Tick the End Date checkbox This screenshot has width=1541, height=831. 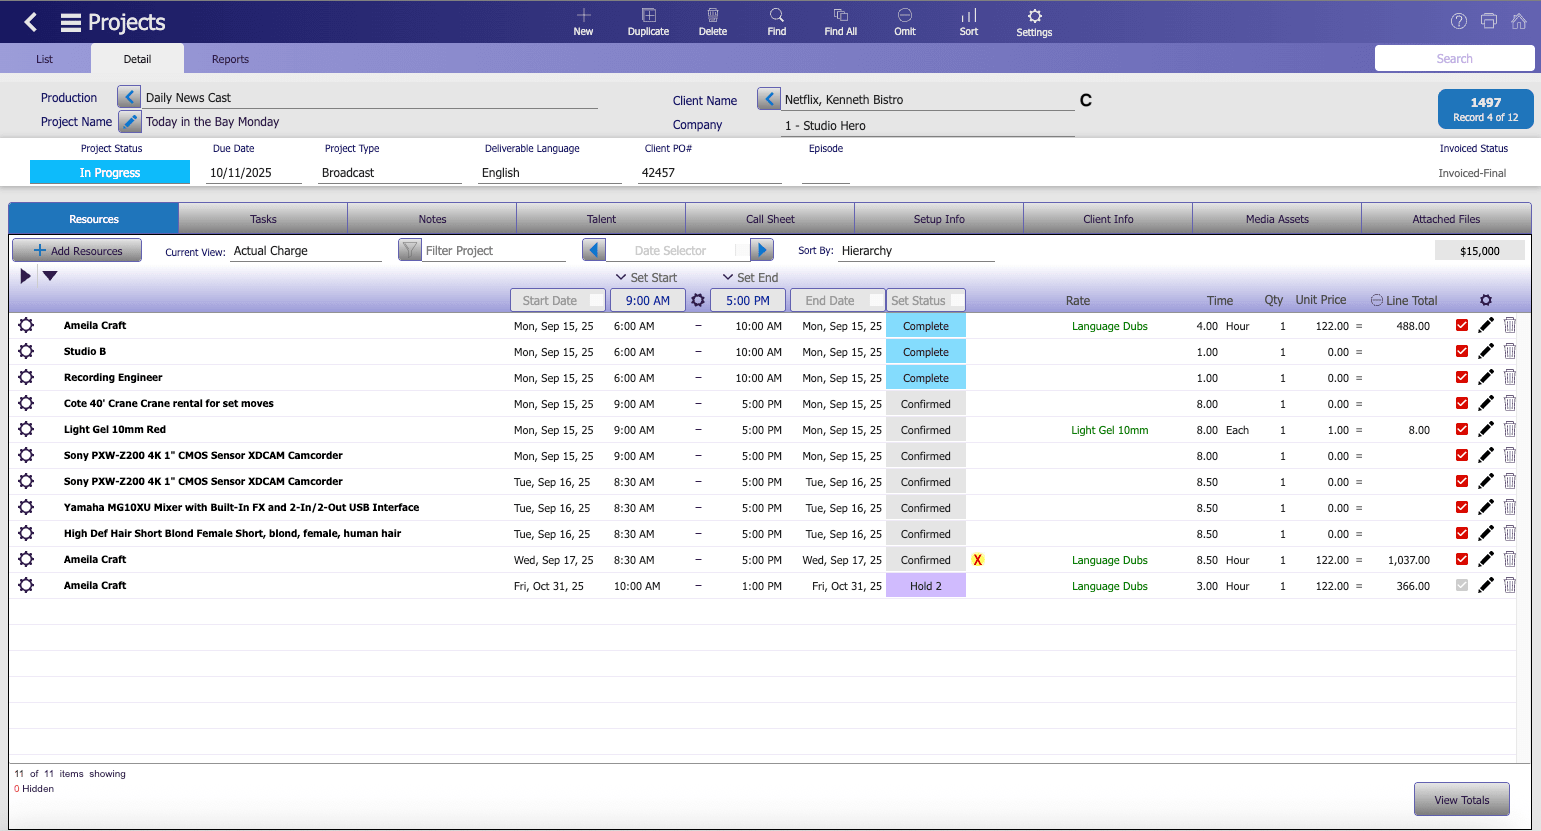point(876,300)
